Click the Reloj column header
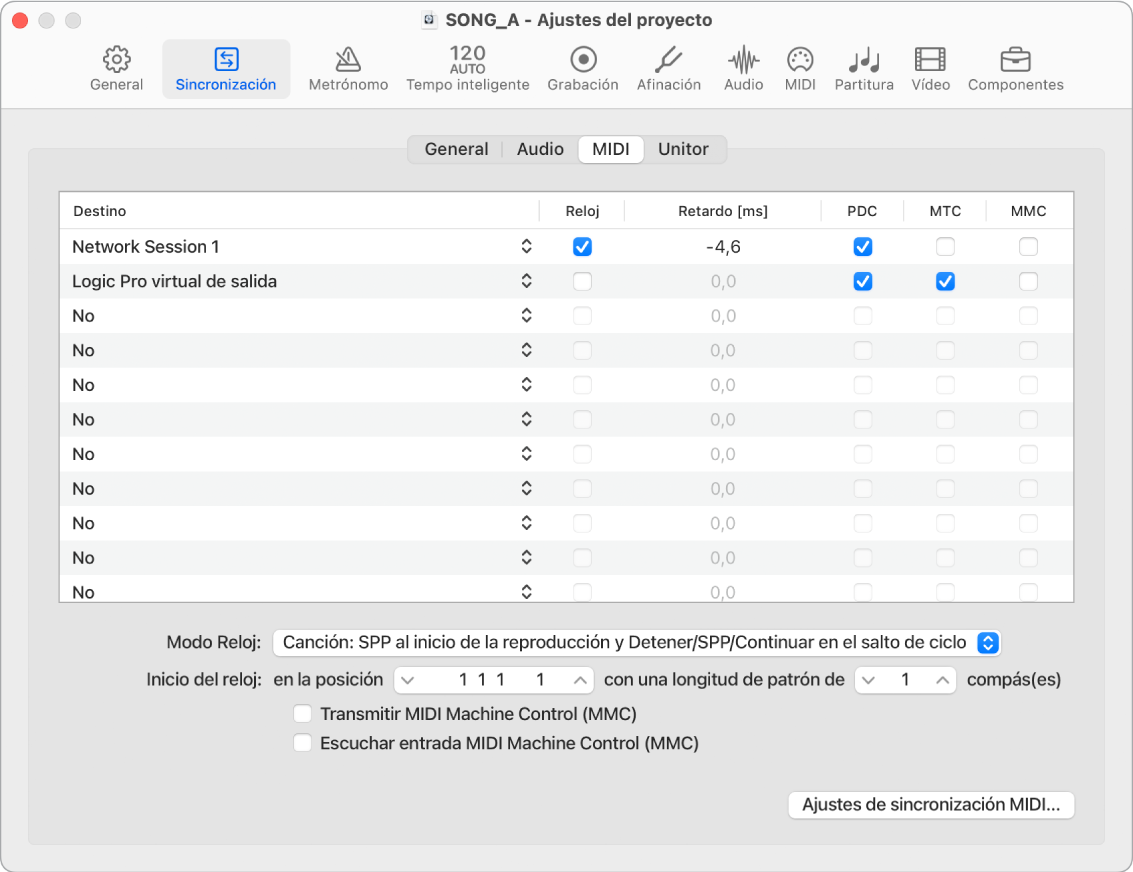Screen dimensions: 1133x872 tap(582, 211)
